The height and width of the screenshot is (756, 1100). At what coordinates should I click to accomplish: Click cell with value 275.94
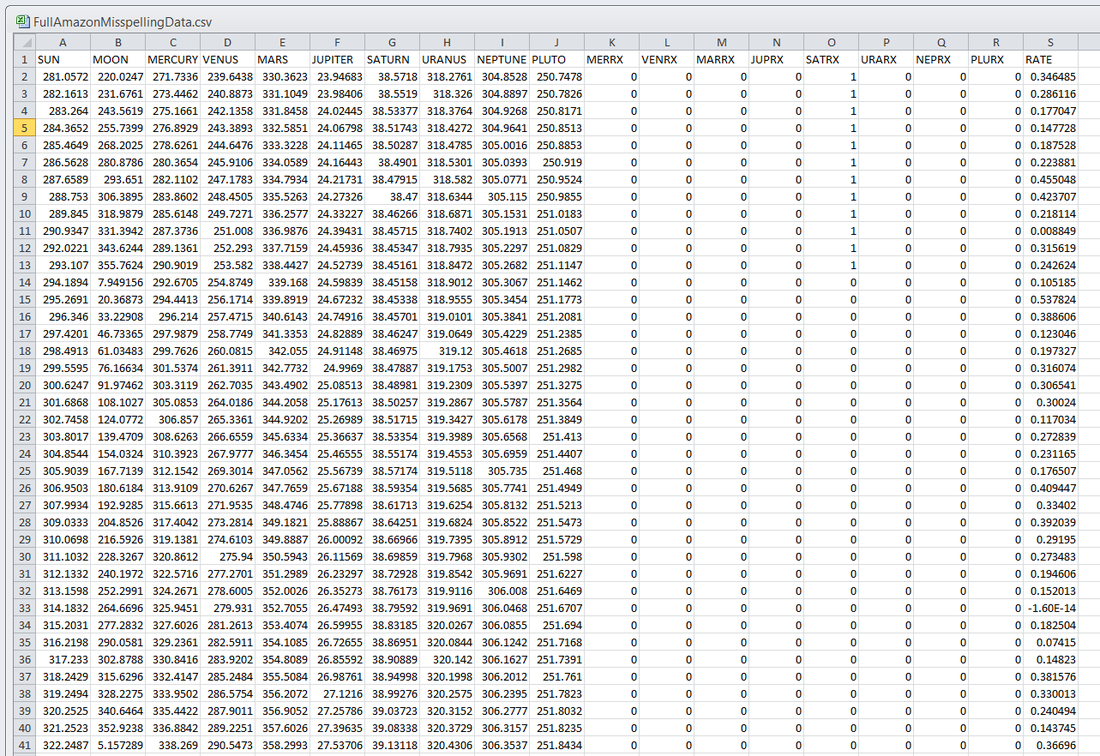click(x=227, y=556)
